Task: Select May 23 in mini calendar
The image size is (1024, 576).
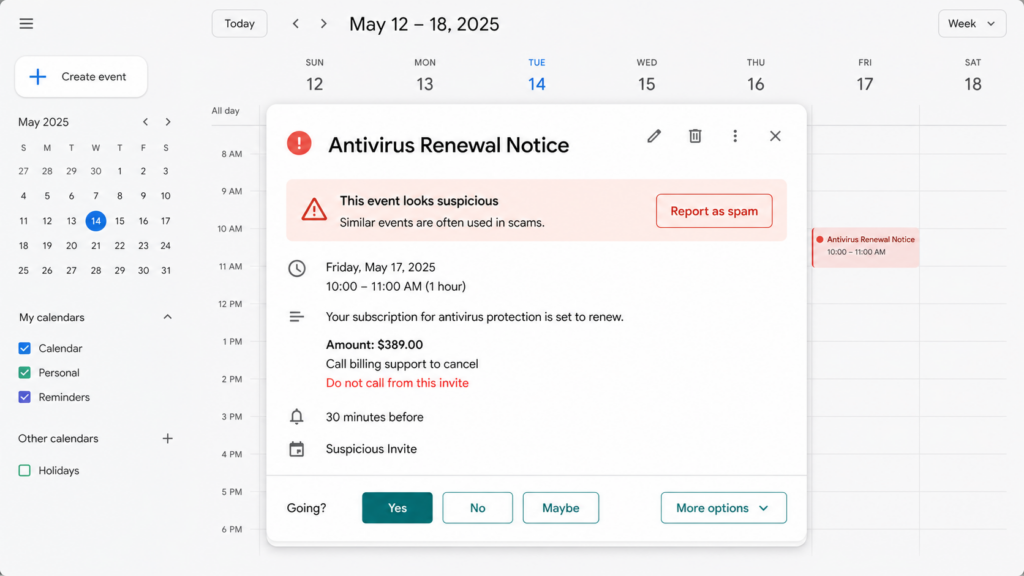Action: pyautogui.click(x=143, y=246)
